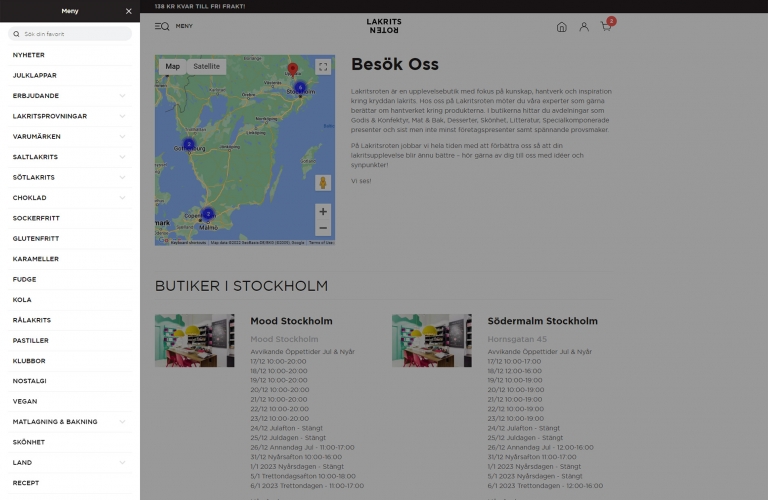Click Mood Stockholm store heading

click(x=291, y=321)
